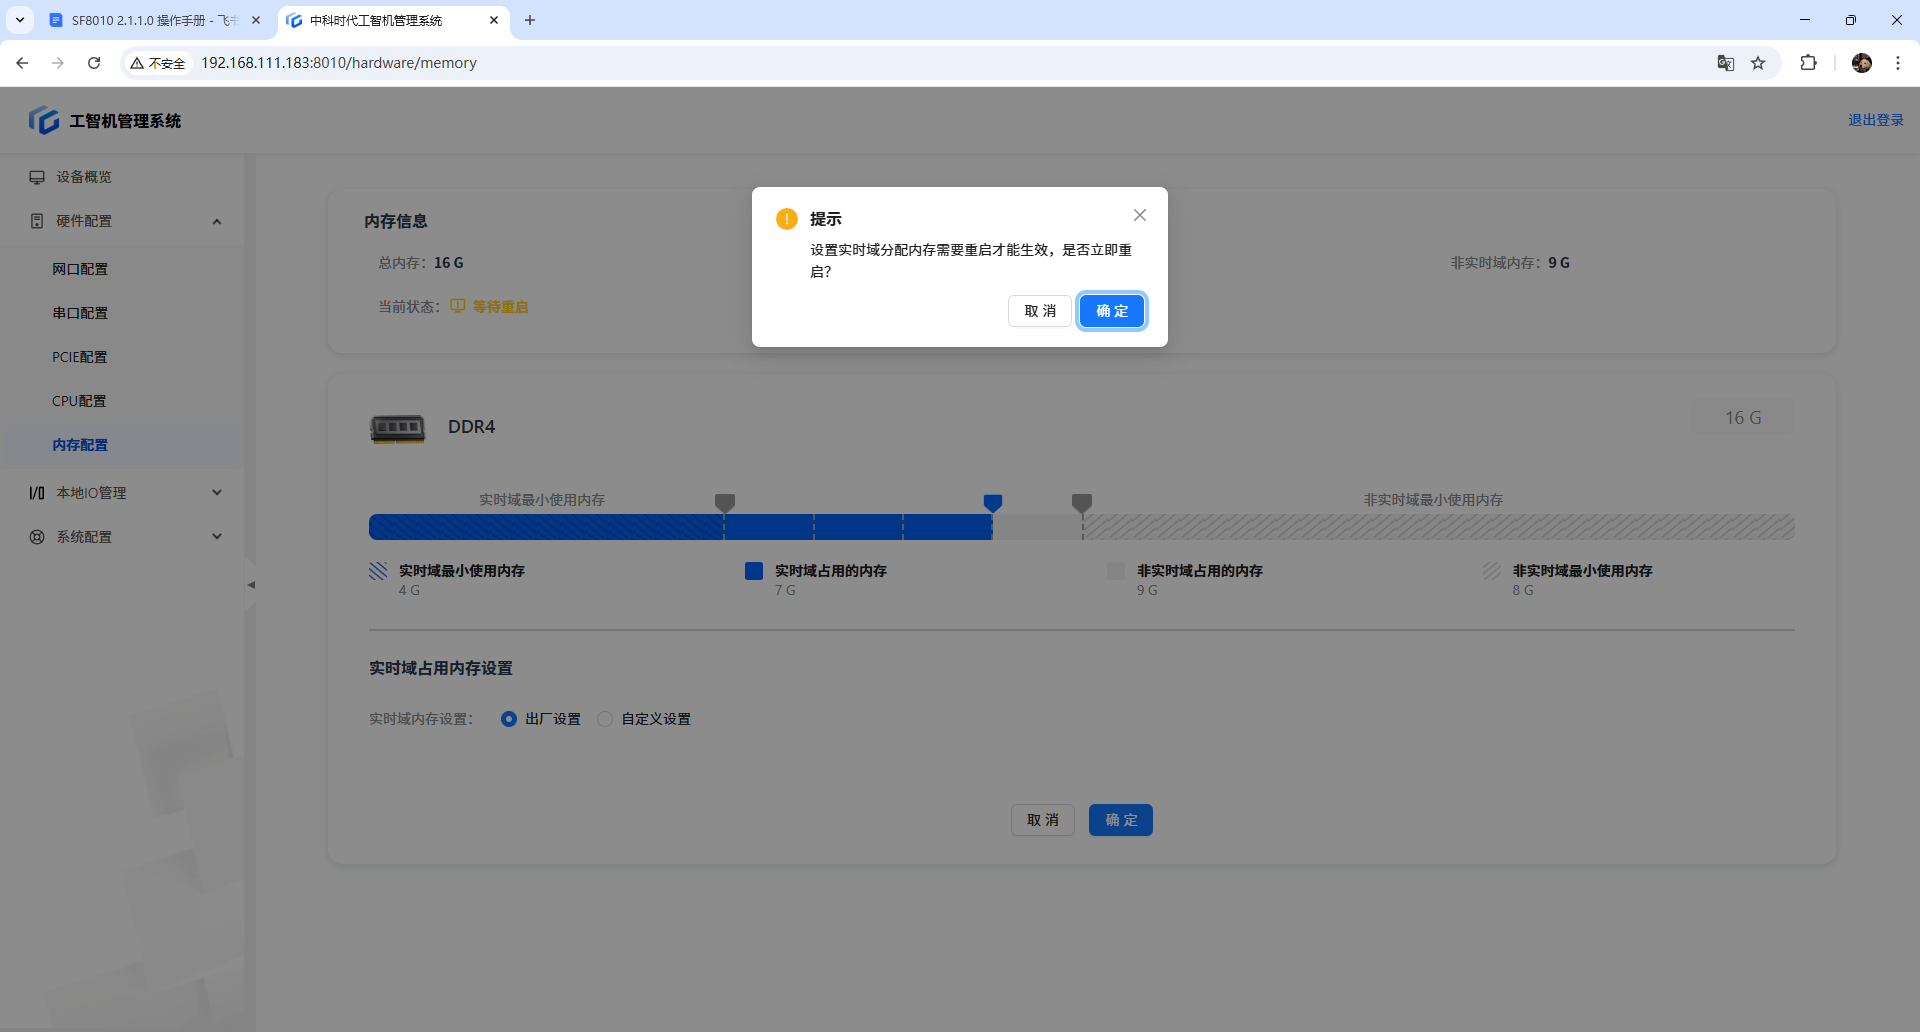Confirm reboot in the 提示 dialog
Screen dimensions: 1920x1032
click(1112, 311)
